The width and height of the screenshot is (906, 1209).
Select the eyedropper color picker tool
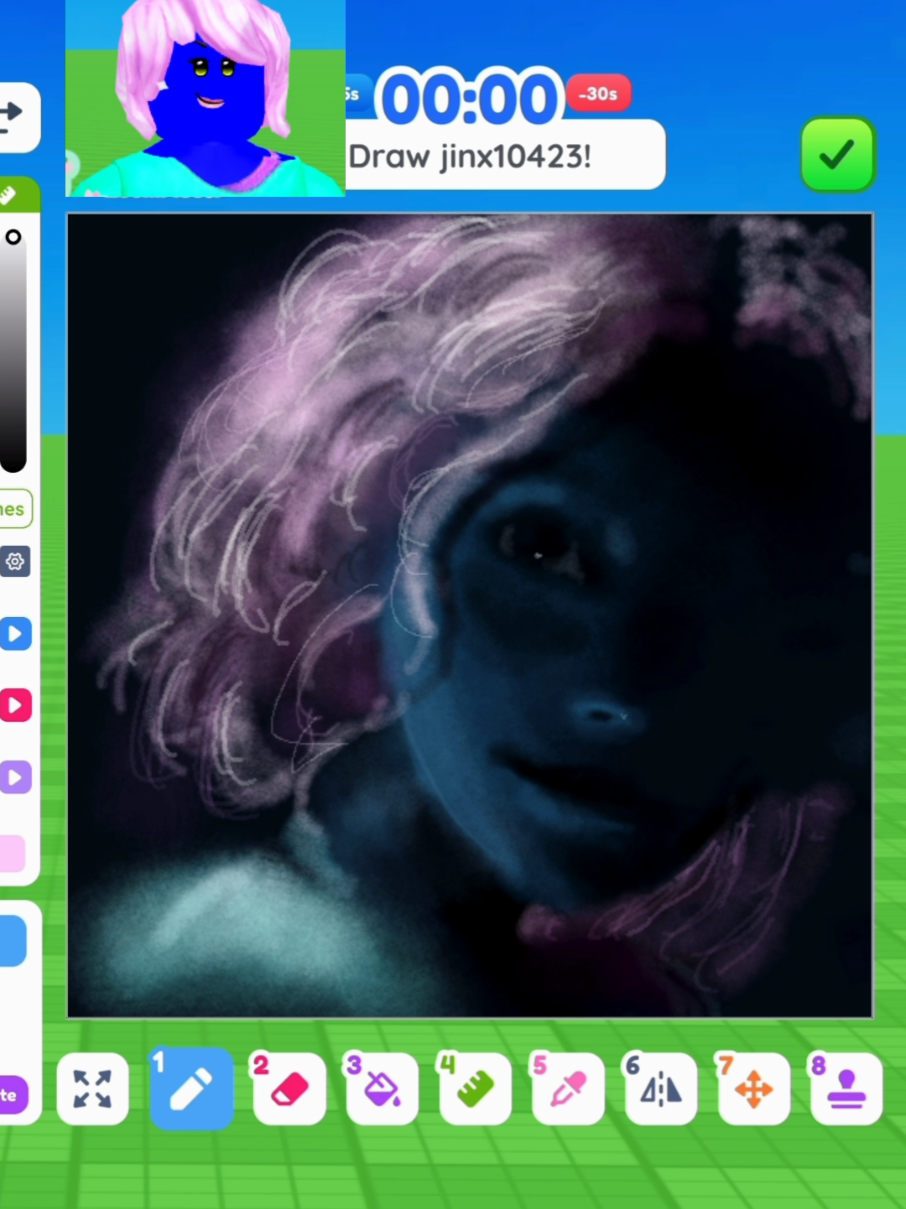568,1088
